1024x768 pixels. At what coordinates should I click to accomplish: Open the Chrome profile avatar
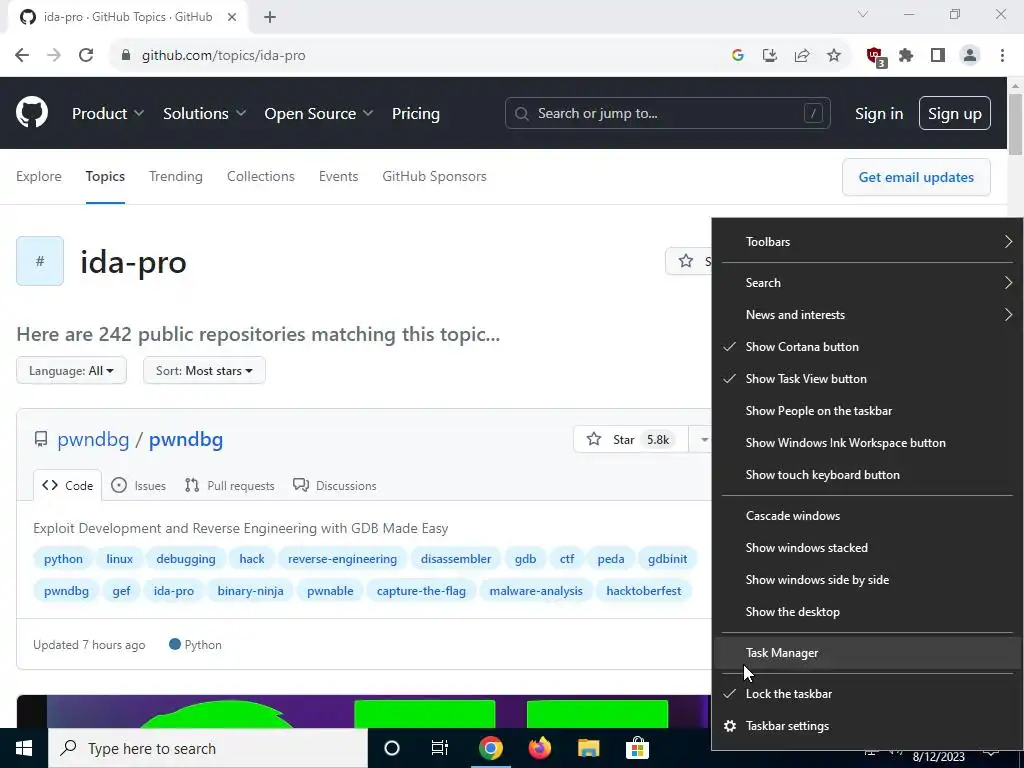(x=970, y=56)
